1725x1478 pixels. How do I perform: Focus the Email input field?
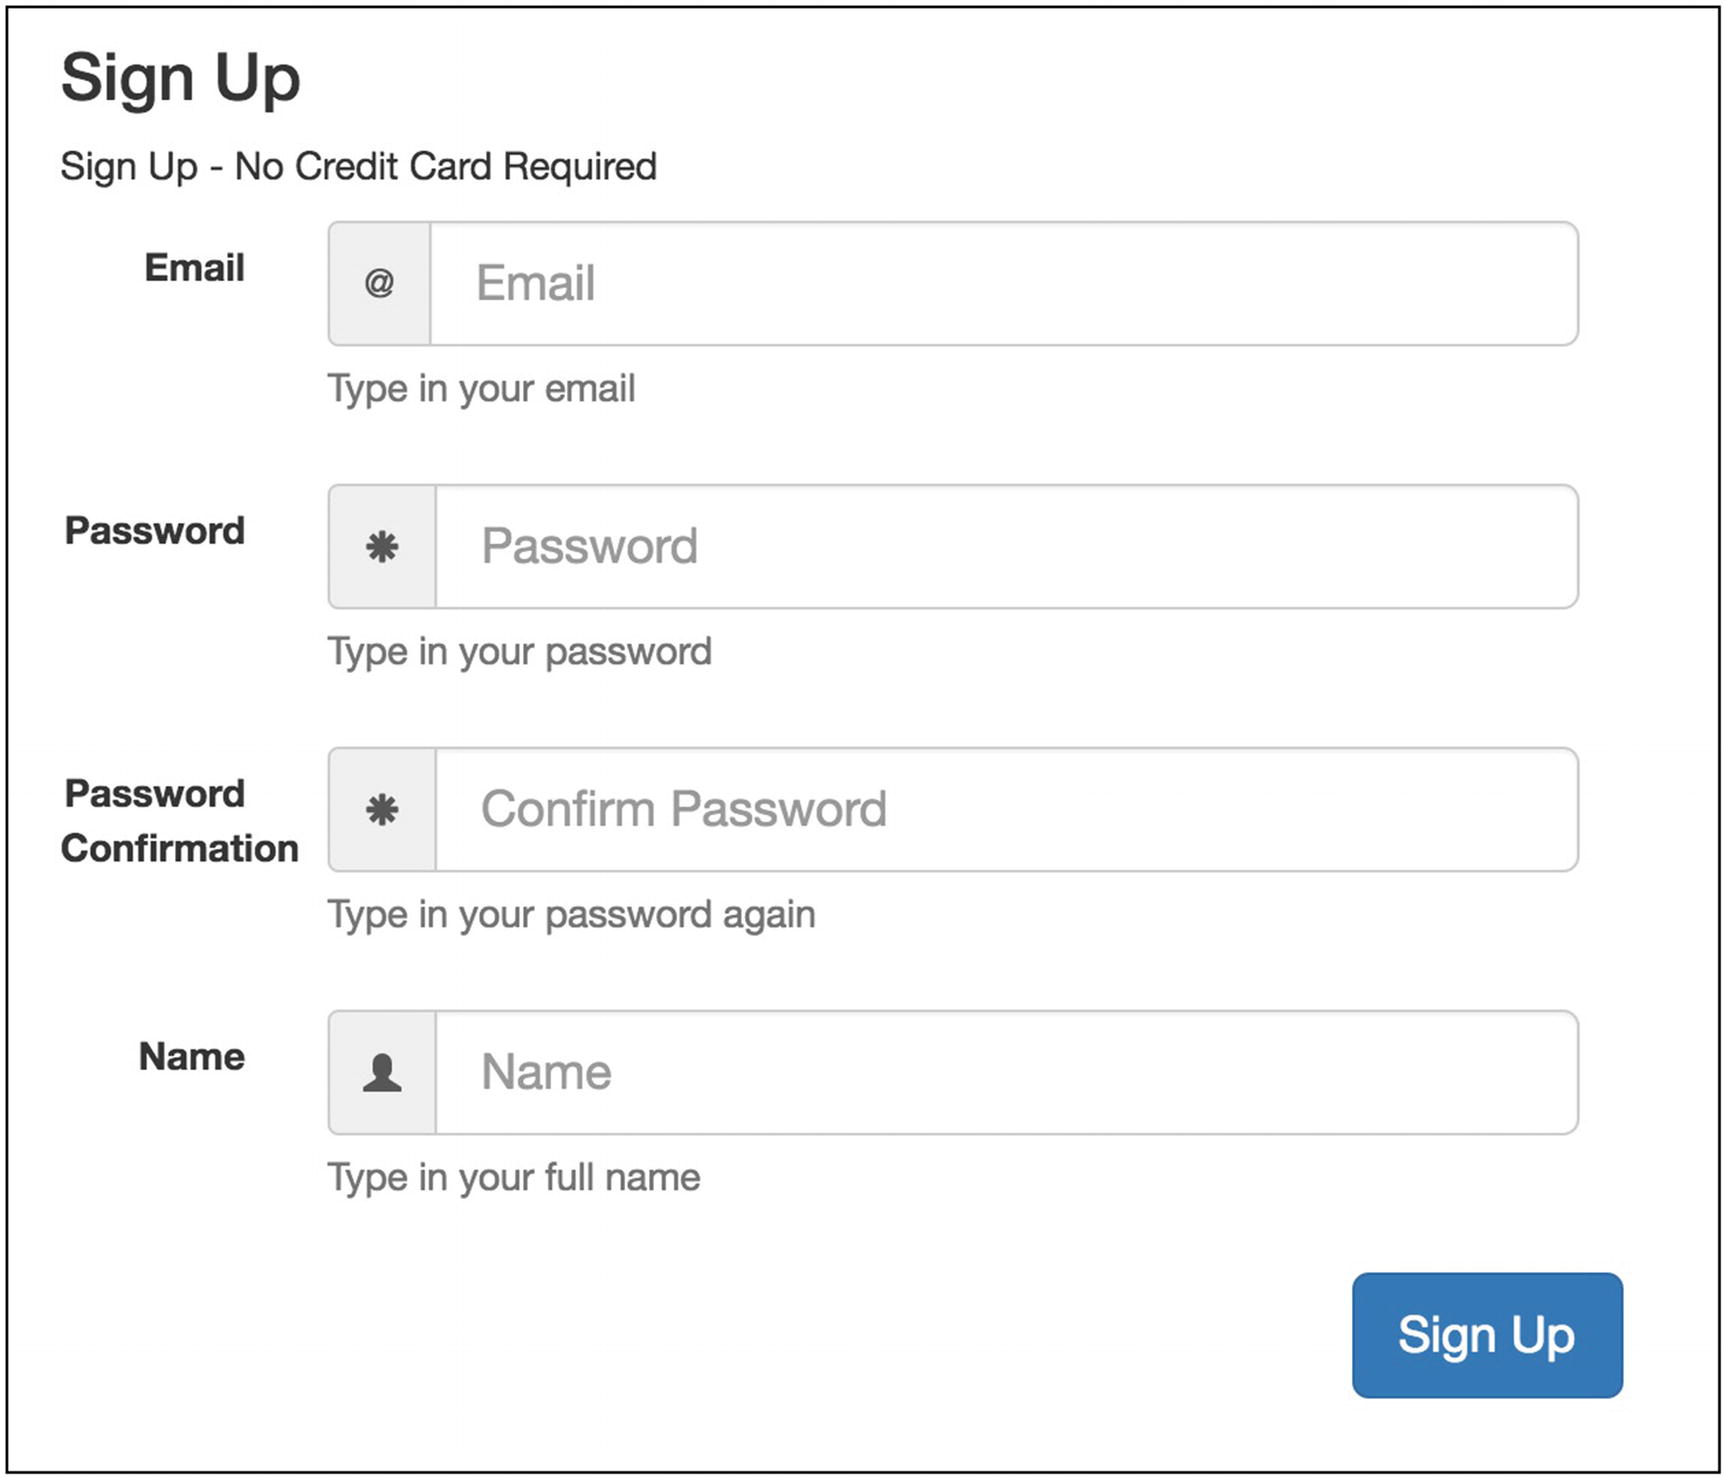(x=1003, y=284)
